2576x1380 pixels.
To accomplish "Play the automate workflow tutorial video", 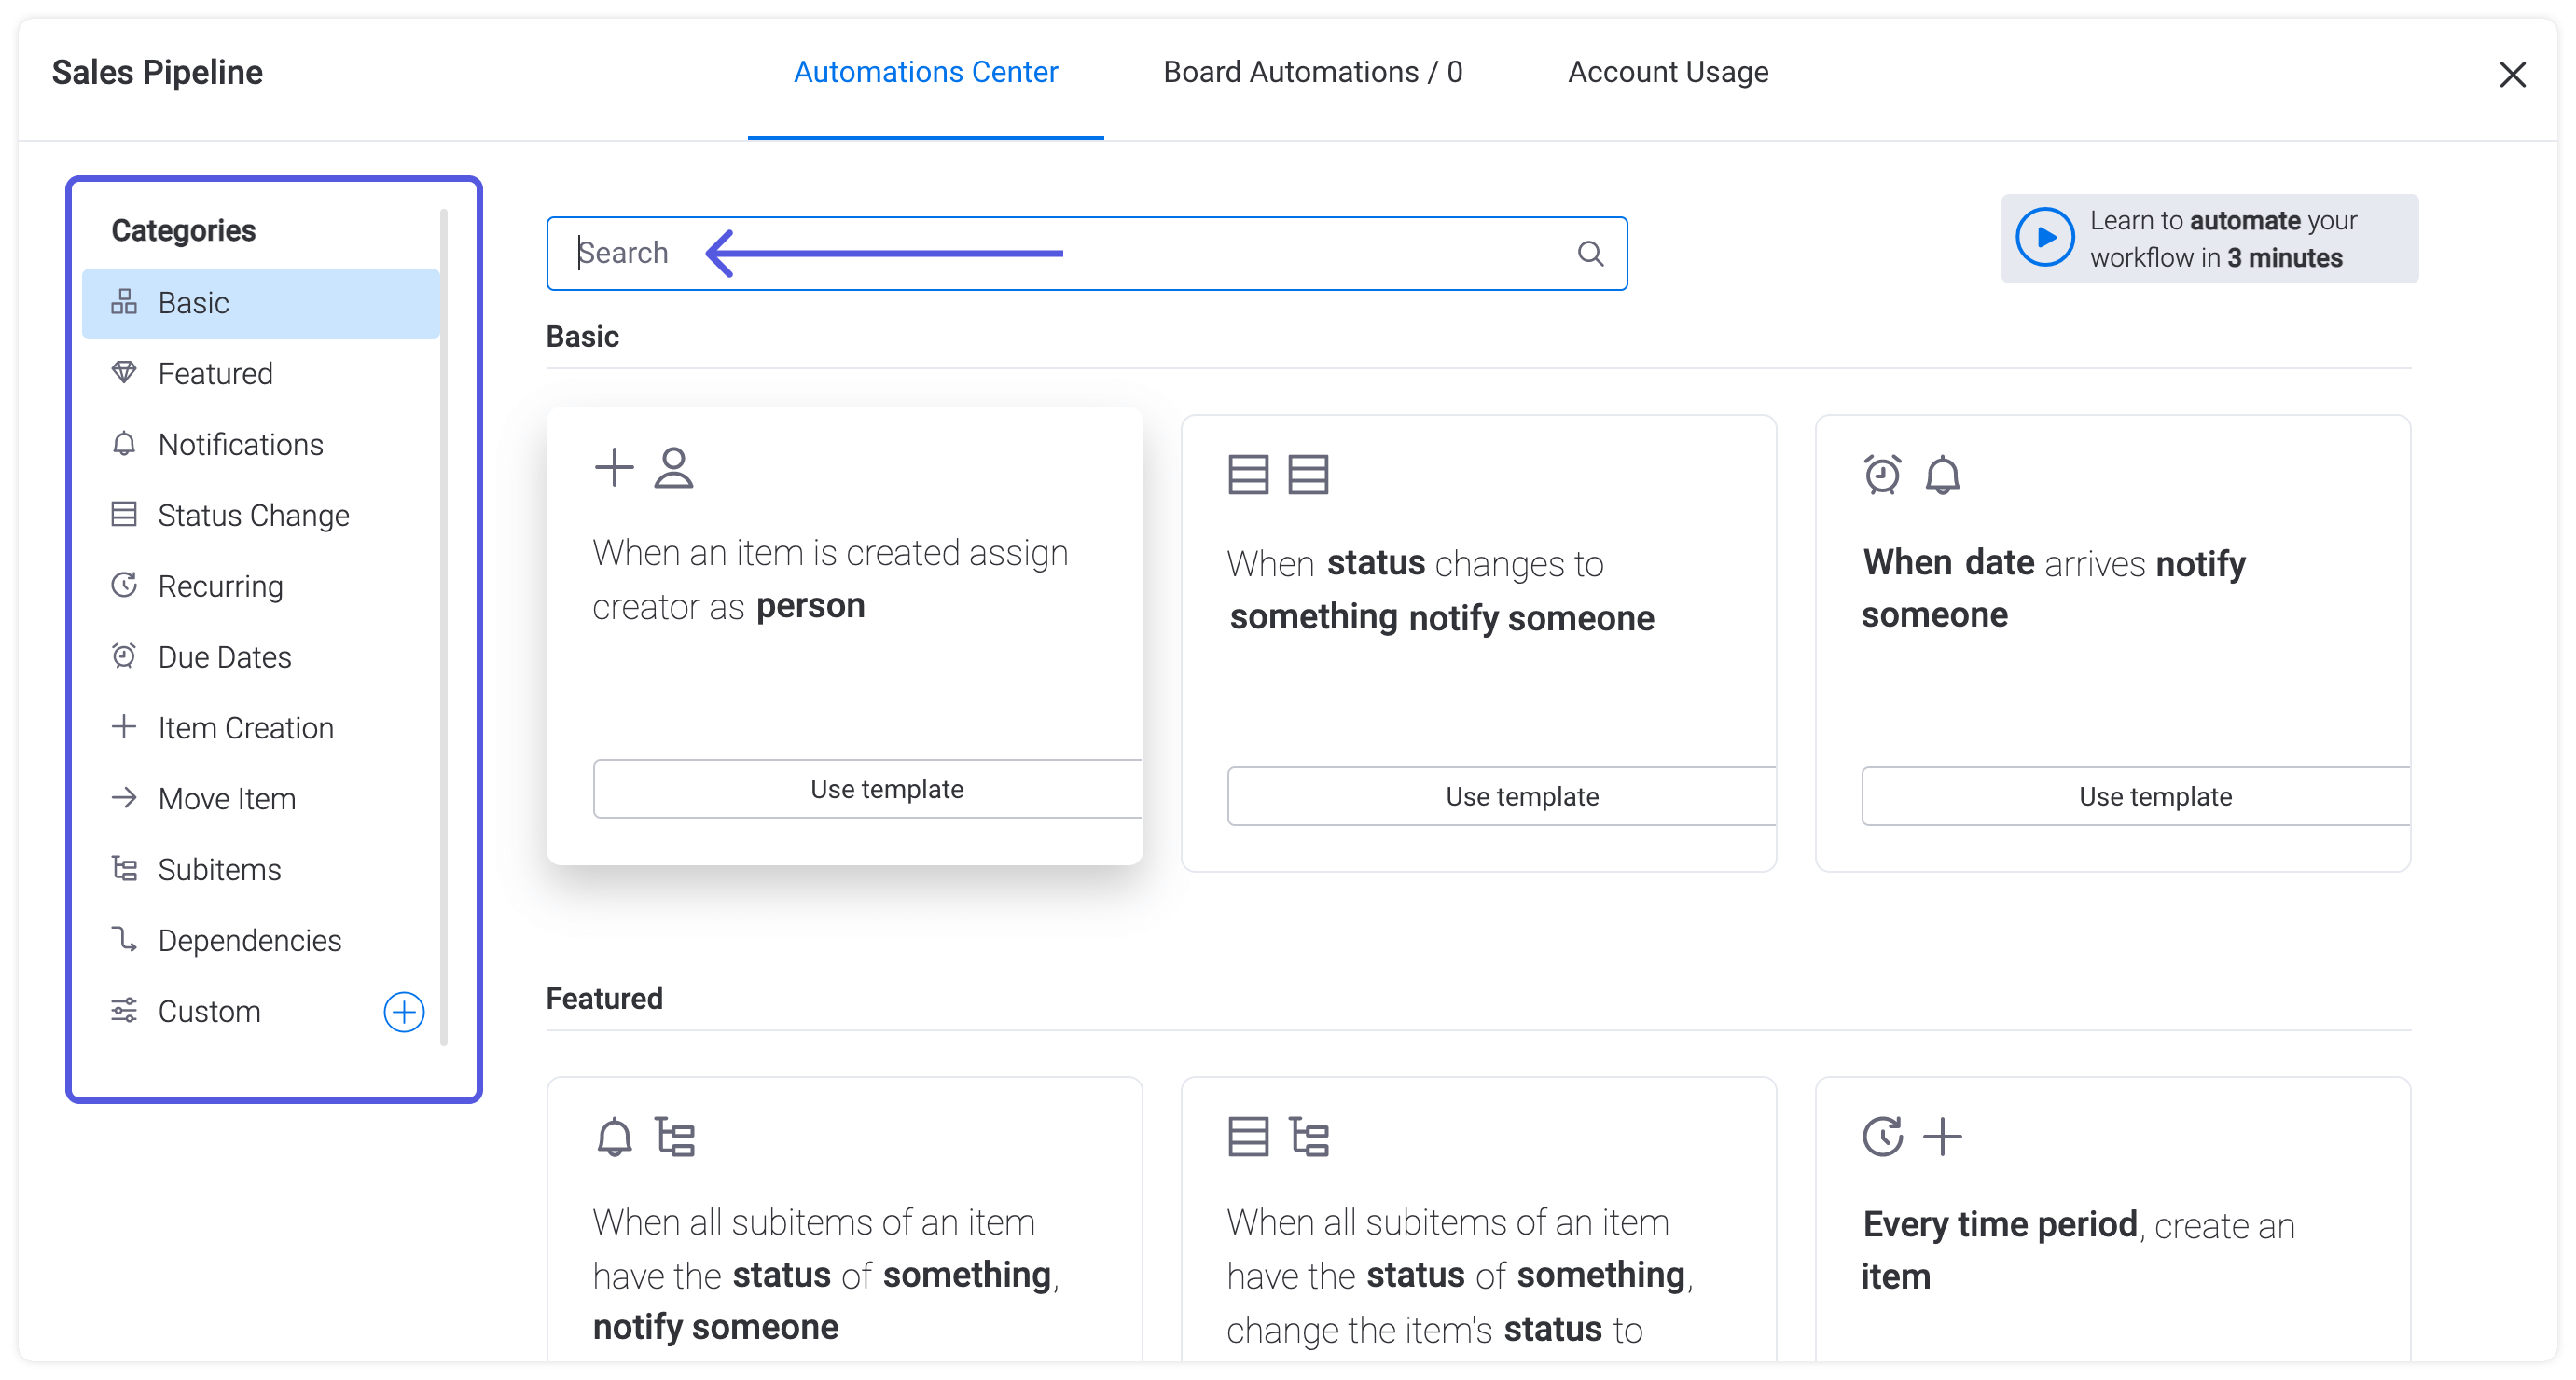I will tap(2046, 237).
